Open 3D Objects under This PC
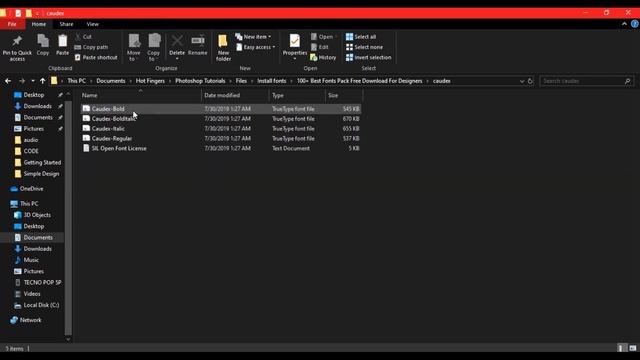640x360 pixels. tap(37, 215)
